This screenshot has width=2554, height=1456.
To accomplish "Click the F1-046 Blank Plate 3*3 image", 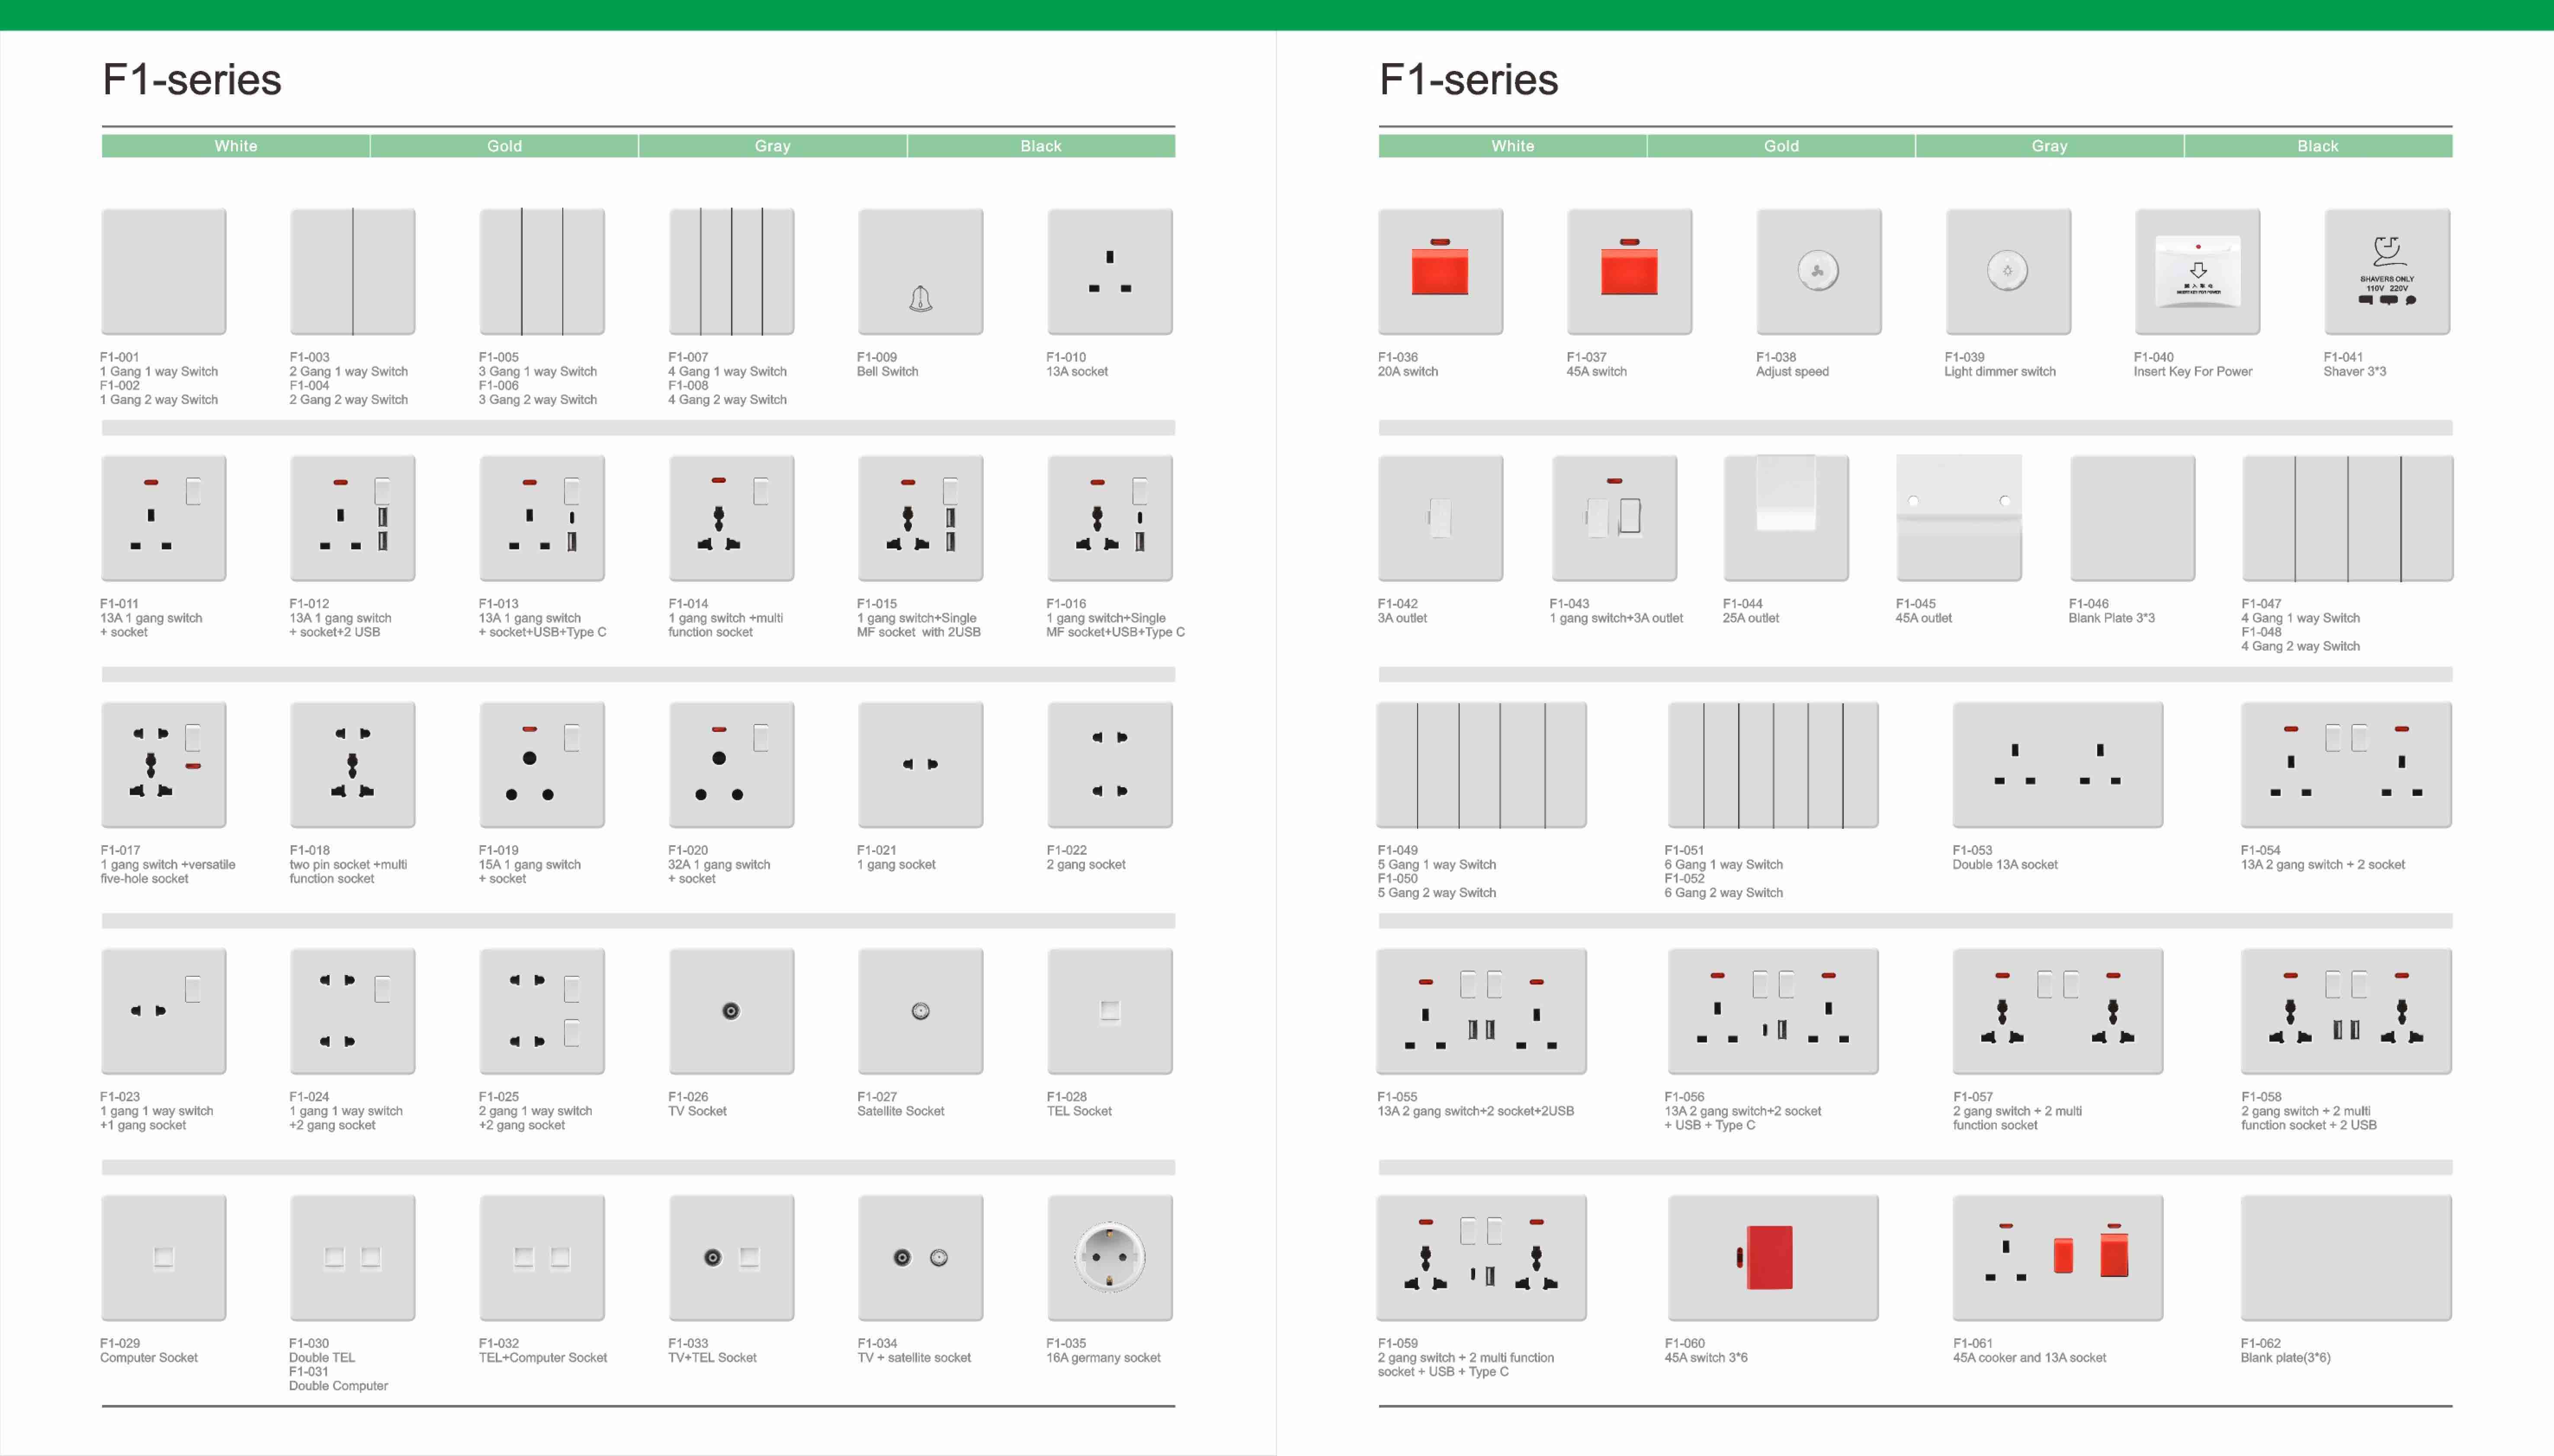I will pyautogui.click(x=2132, y=518).
